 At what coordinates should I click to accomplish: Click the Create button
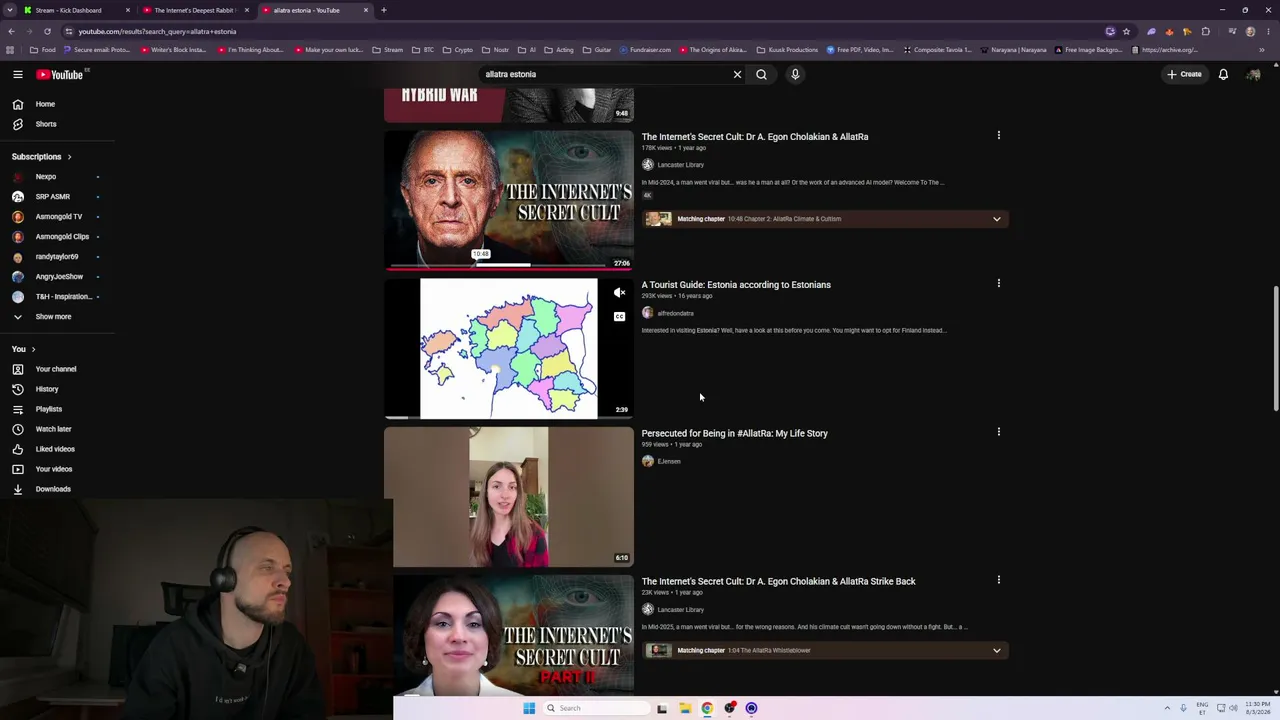tap(1184, 74)
